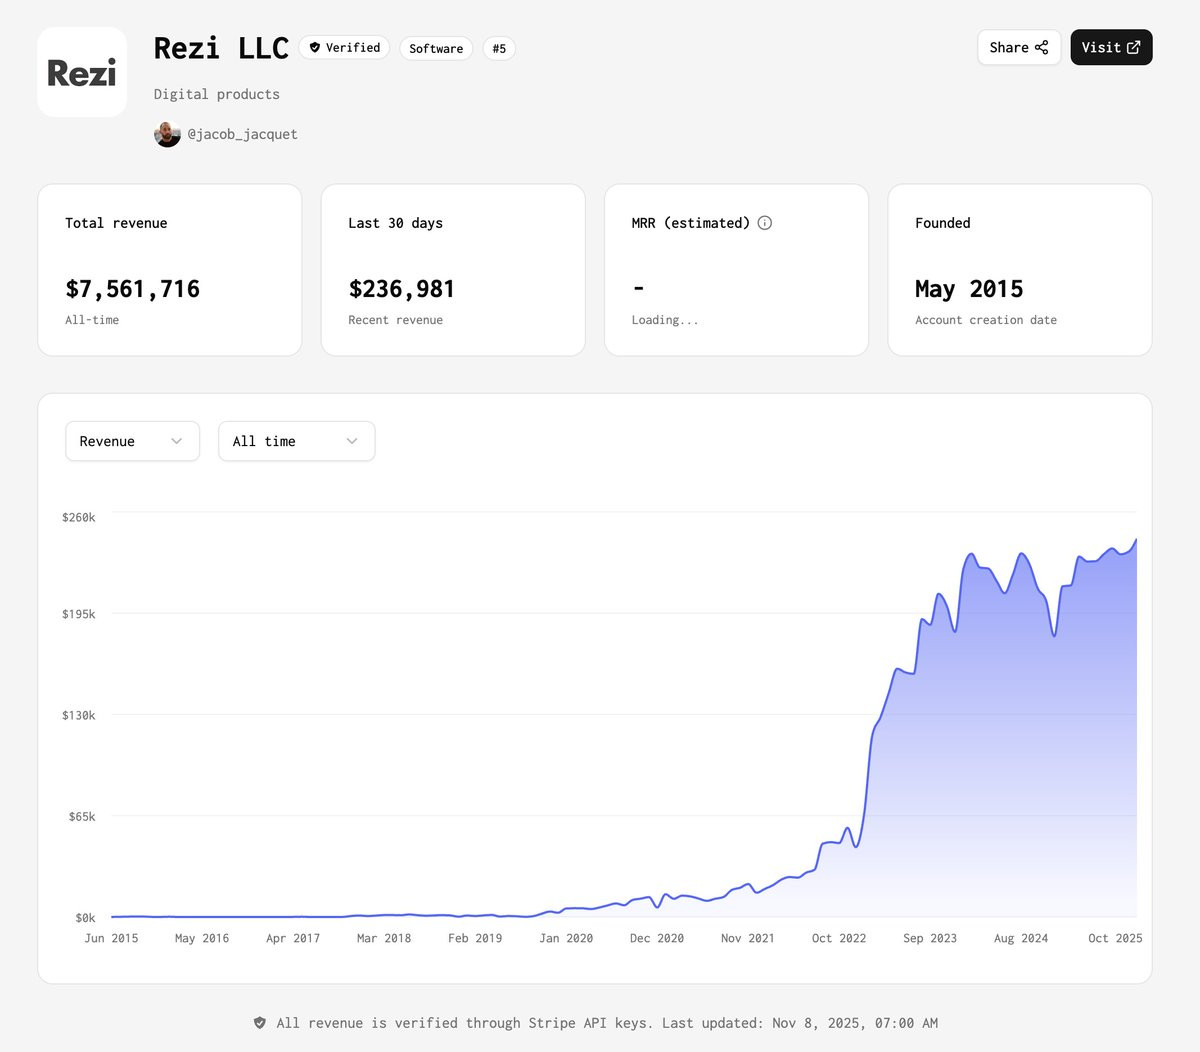The width and height of the screenshot is (1200, 1052).
Task: Click the Last 30 days card
Action: coord(453,270)
